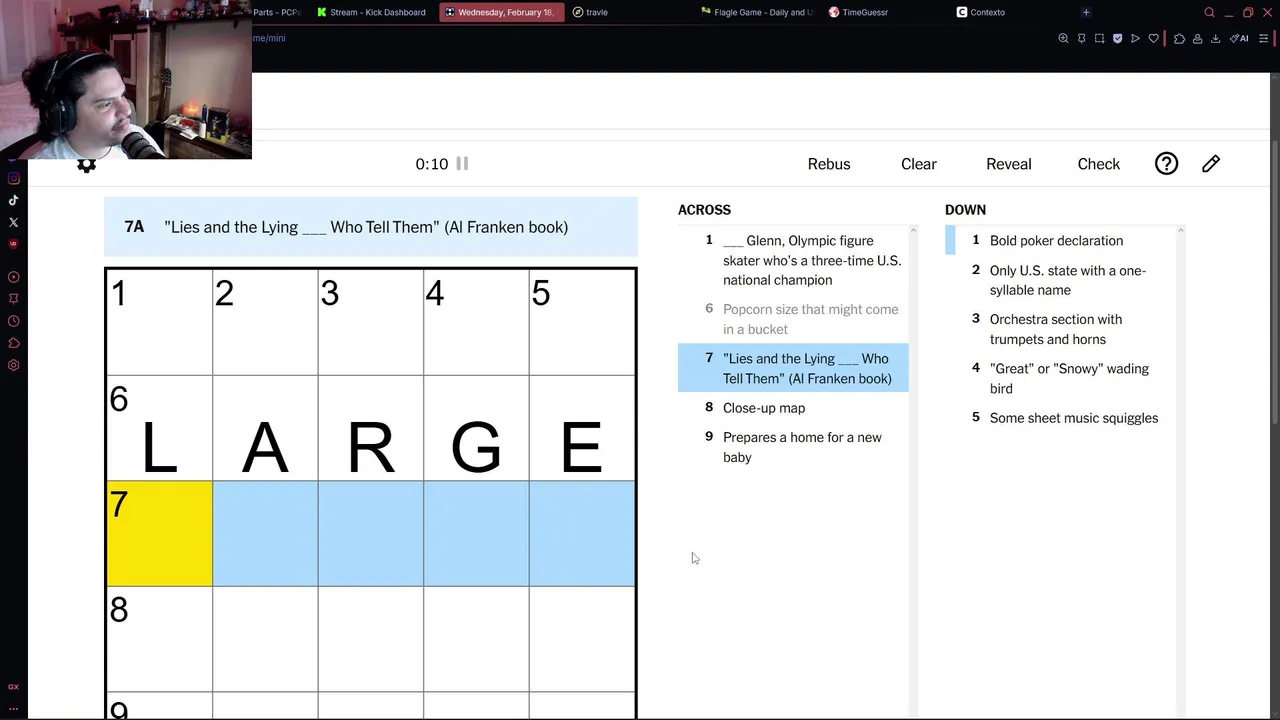Screen dimensions: 1280x720
Task: Open the Pinboards sidebar icon
Action: [x=13, y=299]
